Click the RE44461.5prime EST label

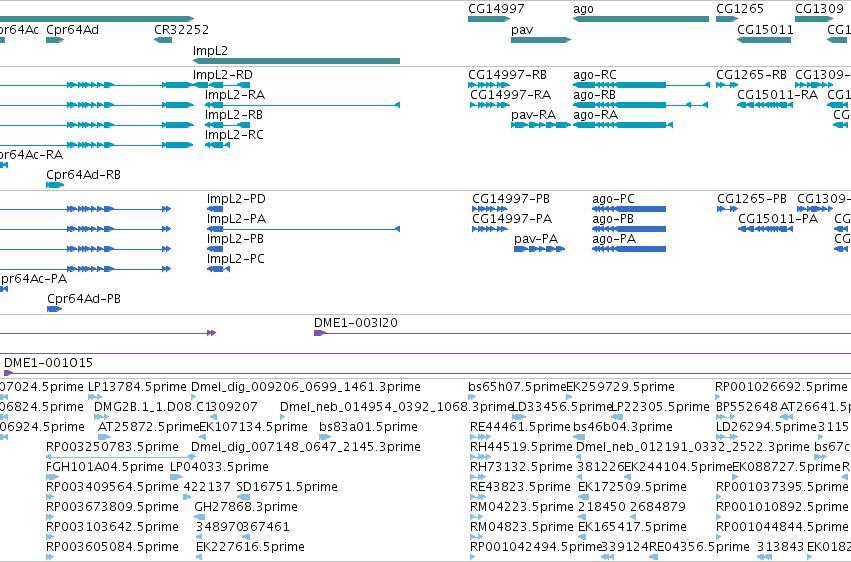coord(520,427)
